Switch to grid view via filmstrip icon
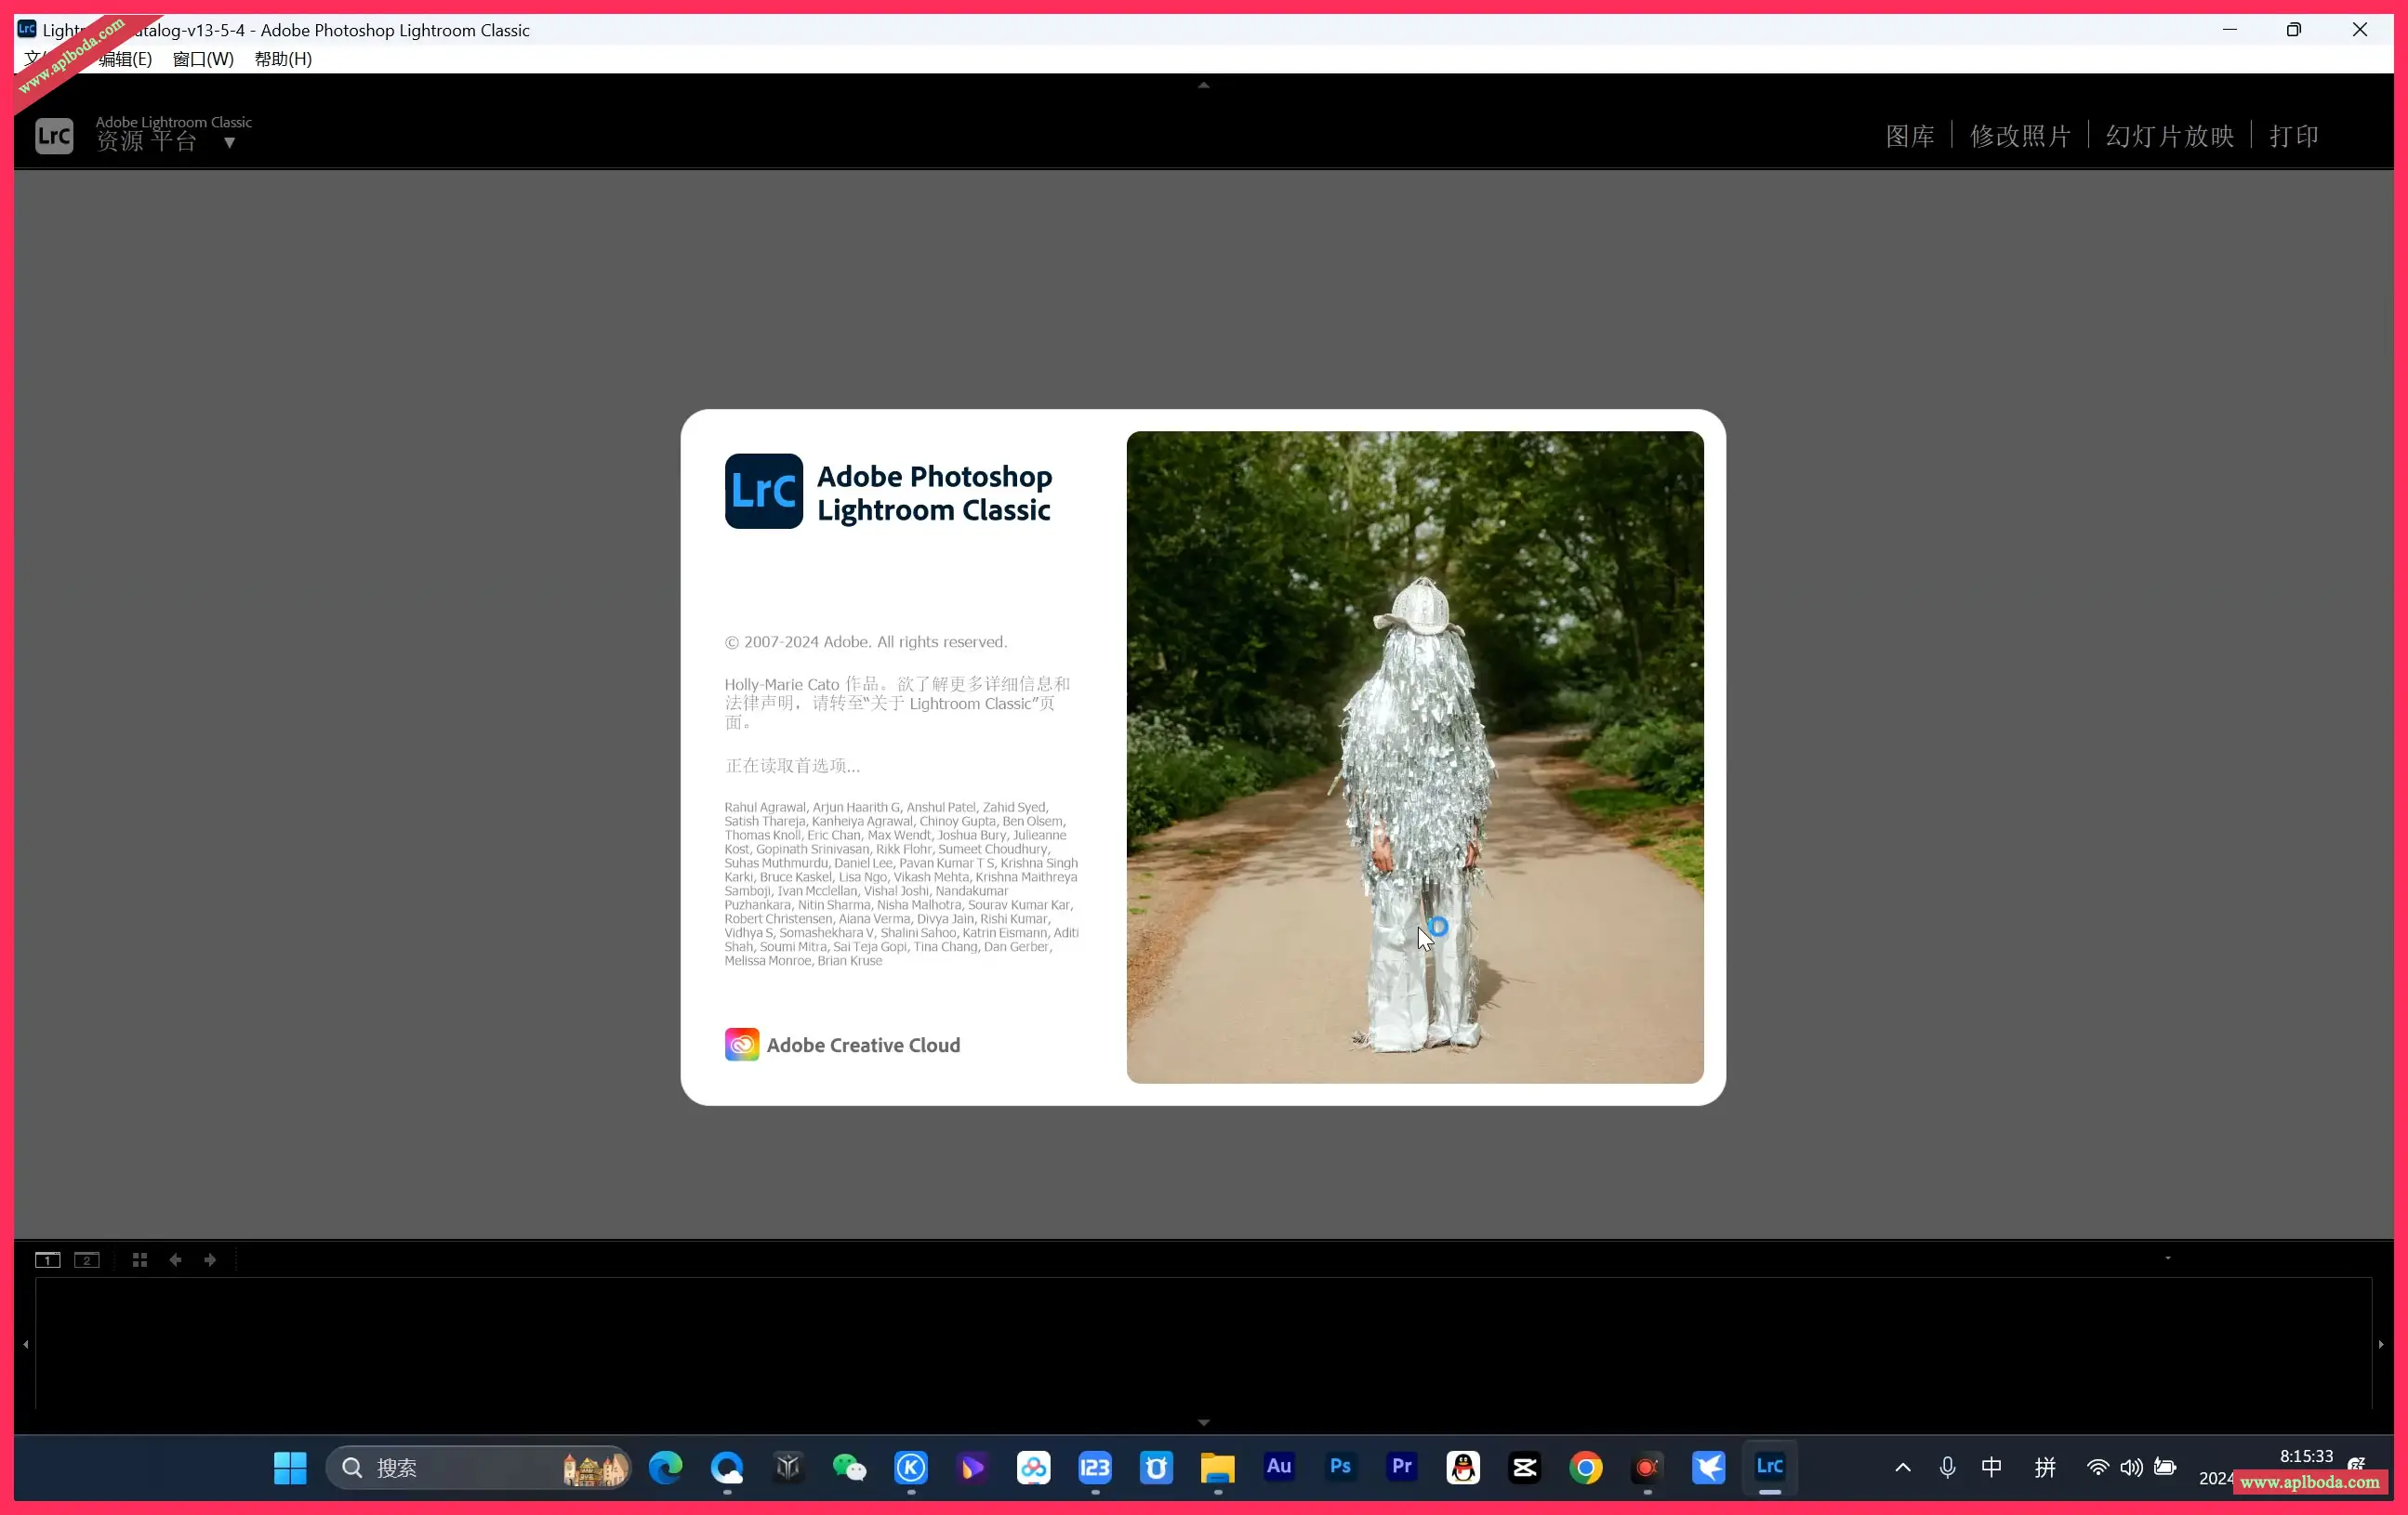The width and height of the screenshot is (2408, 1515). 140,1260
